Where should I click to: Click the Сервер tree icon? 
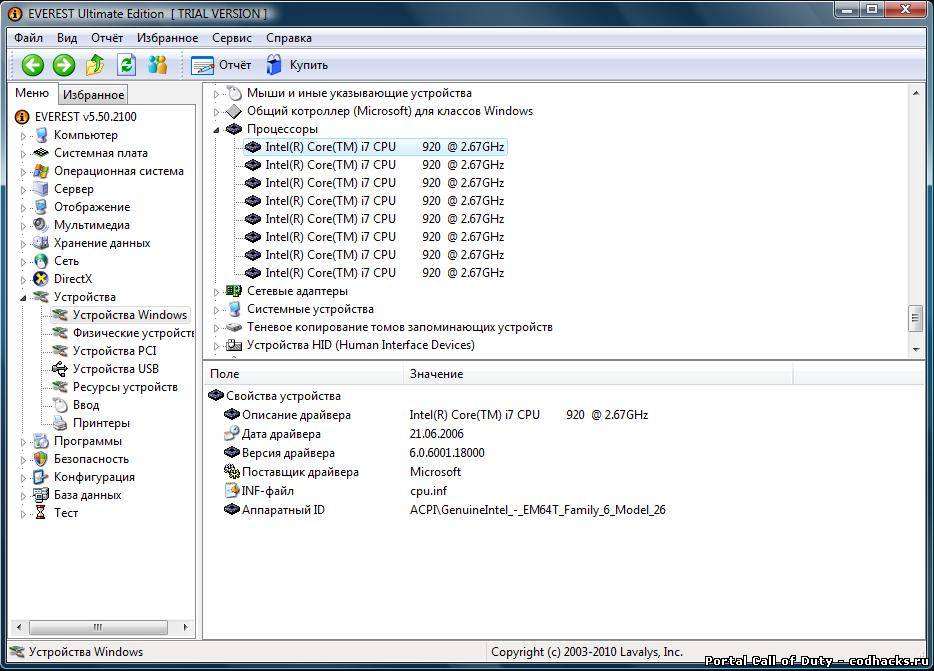tap(41, 189)
